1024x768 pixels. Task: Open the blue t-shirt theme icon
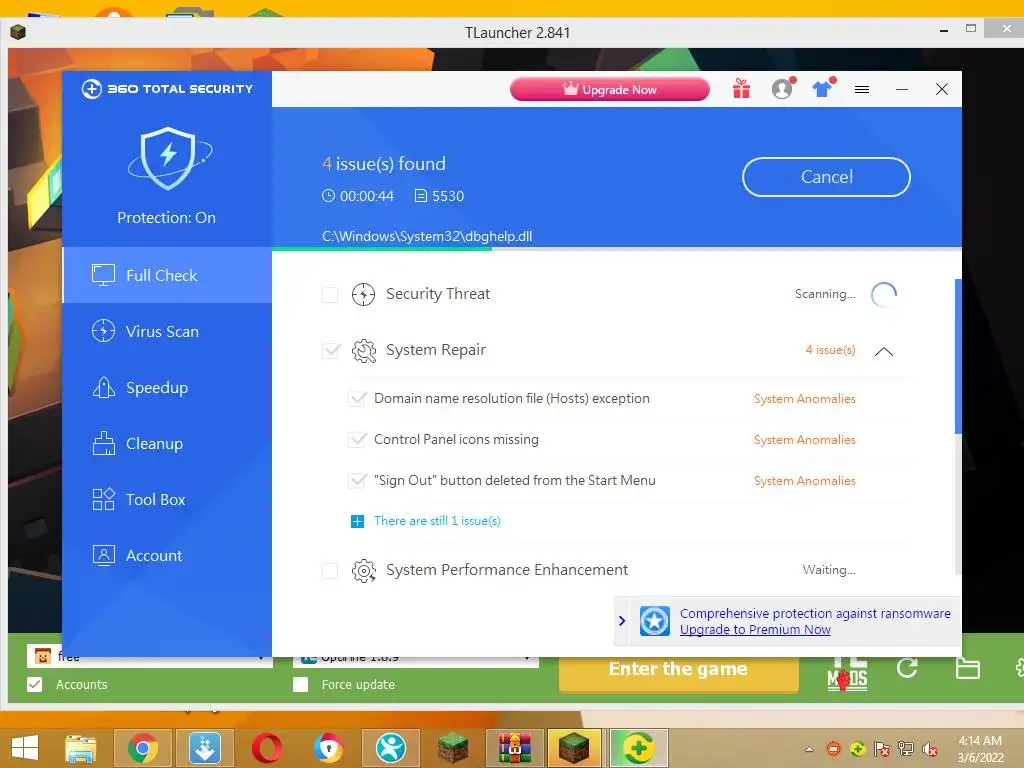(x=823, y=89)
